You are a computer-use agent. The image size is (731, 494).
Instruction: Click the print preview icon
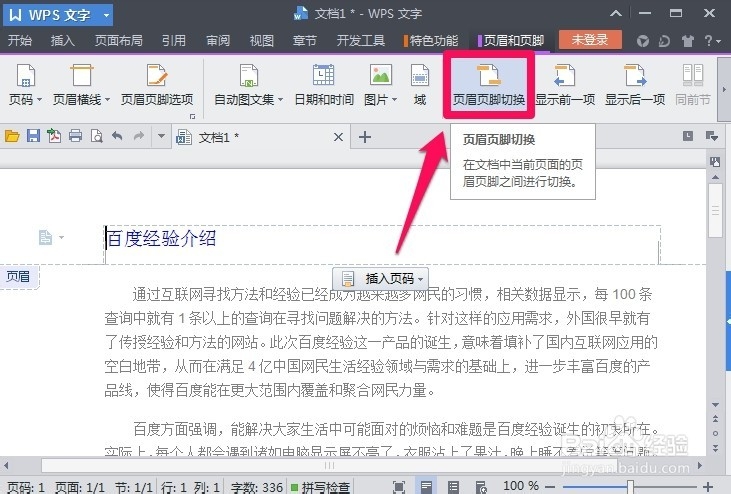[x=97, y=136]
